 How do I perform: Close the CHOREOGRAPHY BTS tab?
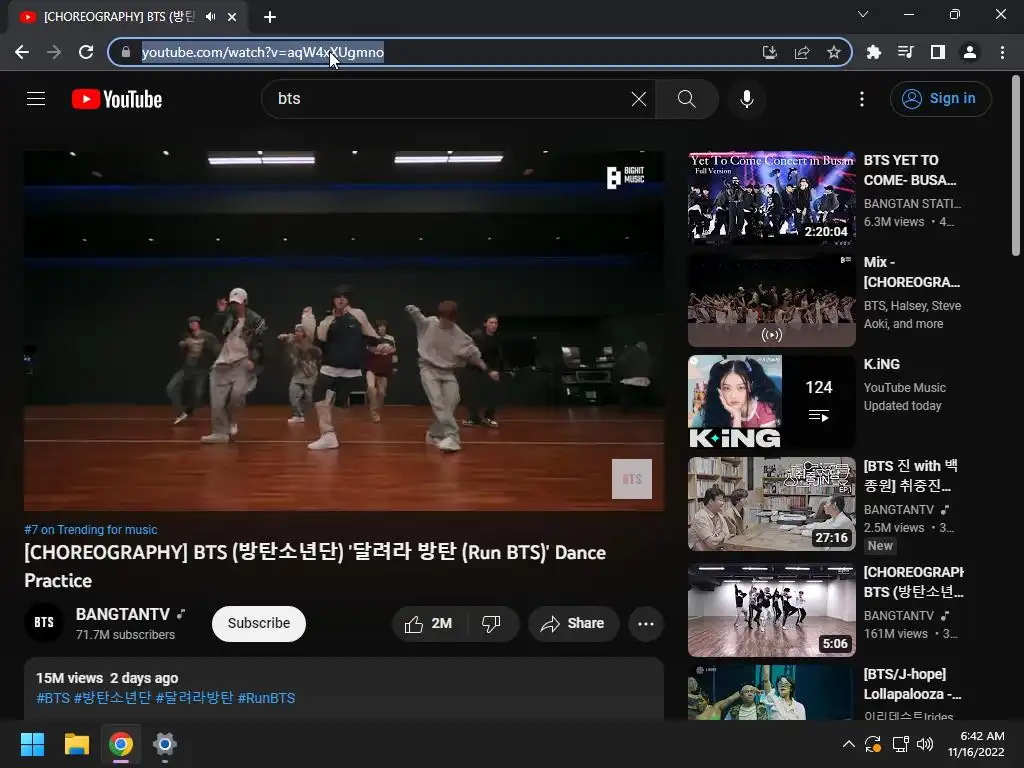[x=232, y=17]
